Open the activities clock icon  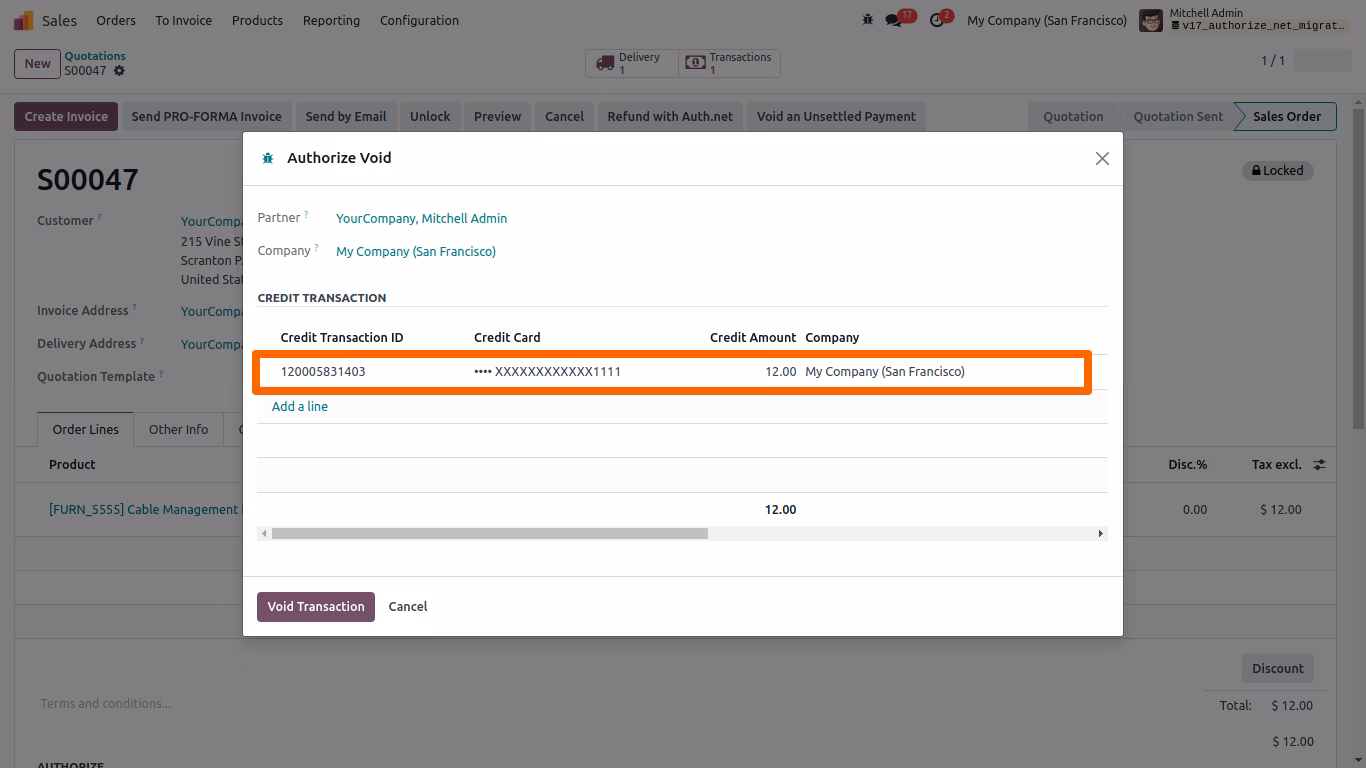click(937, 20)
